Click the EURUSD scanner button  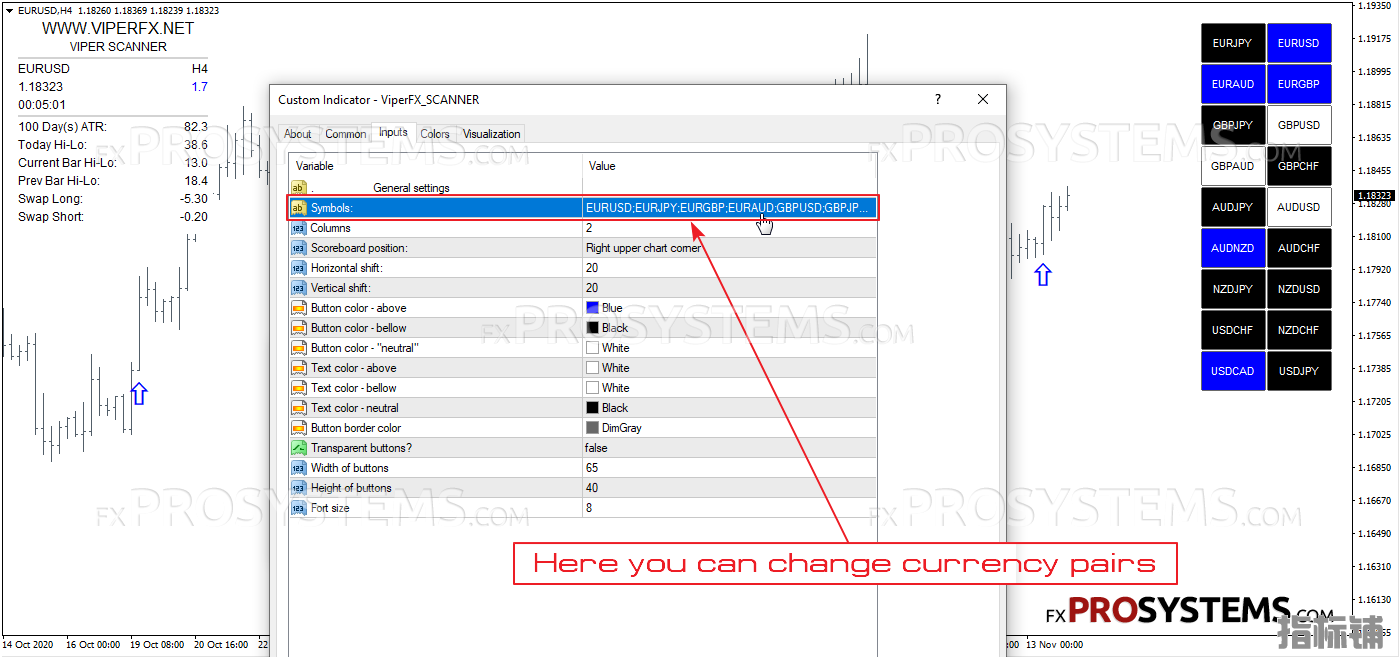(x=1299, y=44)
